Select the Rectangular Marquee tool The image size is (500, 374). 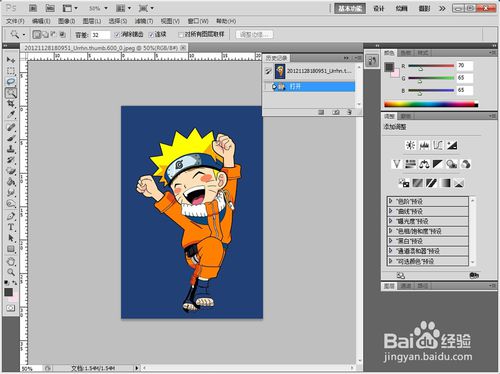(x=11, y=71)
